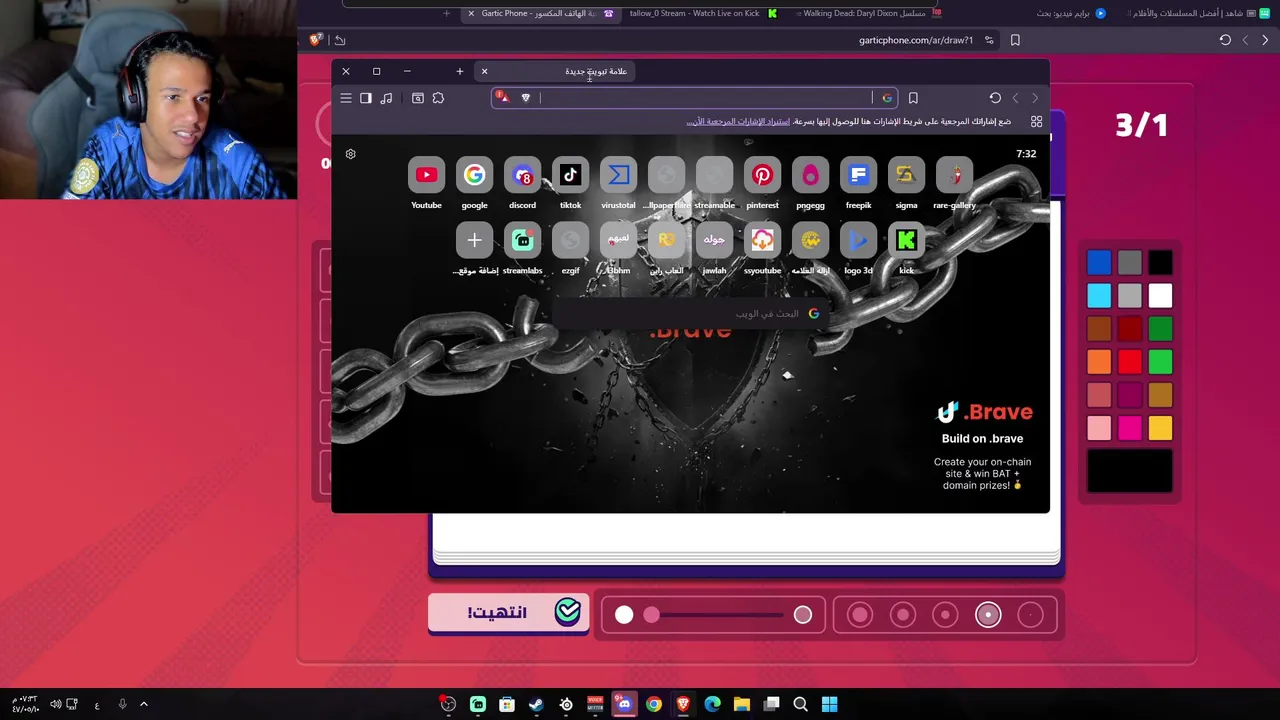Open the logo 3d shortcut tile

click(x=858, y=241)
